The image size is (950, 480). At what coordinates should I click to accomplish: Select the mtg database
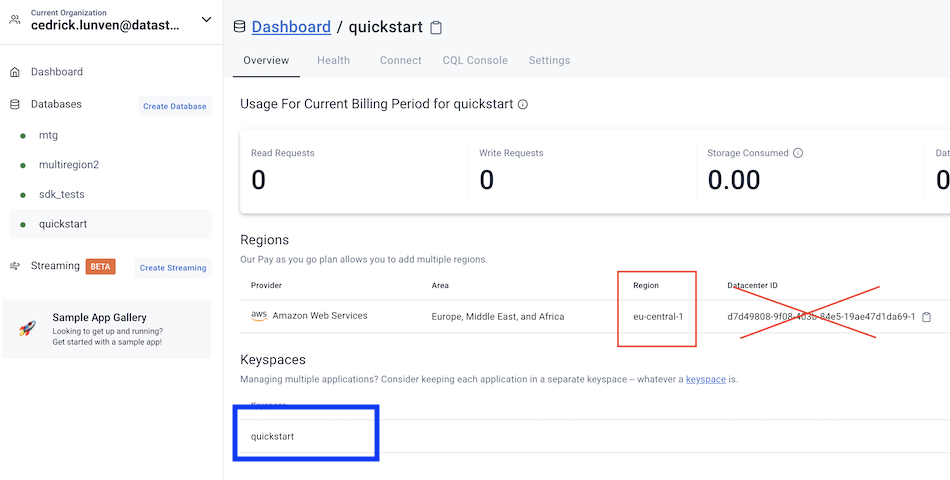(x=48, y=135)
